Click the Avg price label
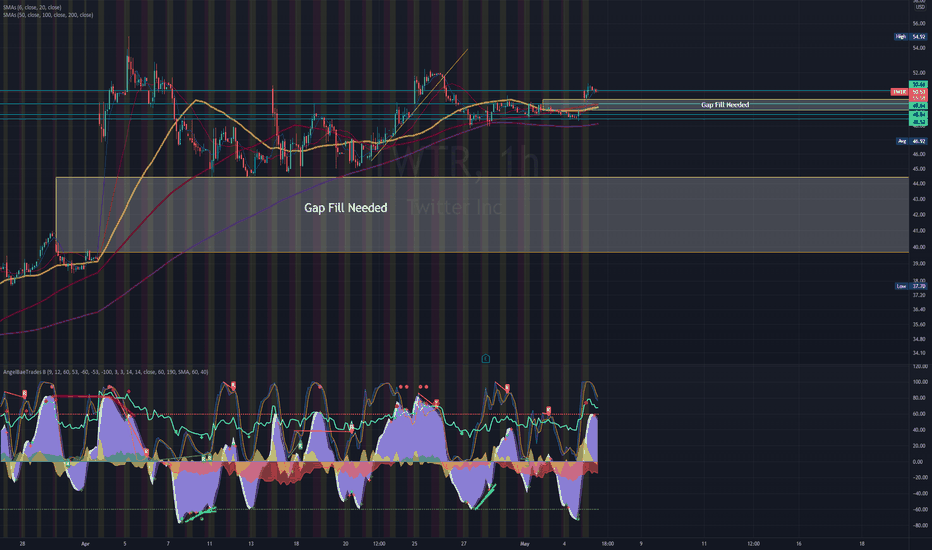This screenshot has height=550, width=932. (x=902, y=141)
